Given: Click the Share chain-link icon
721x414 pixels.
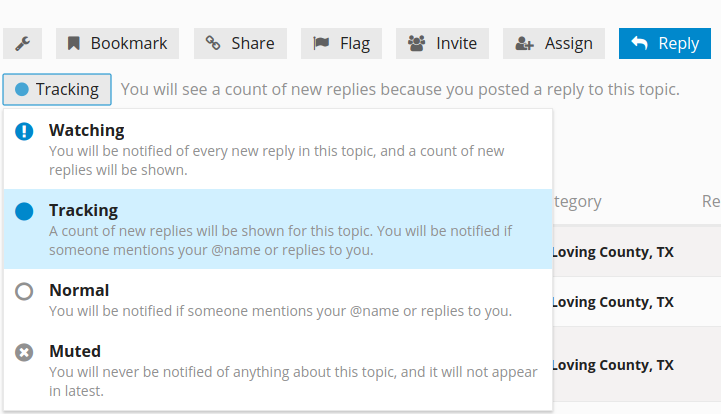Looking at the screenshot, I should pos(212,43).
